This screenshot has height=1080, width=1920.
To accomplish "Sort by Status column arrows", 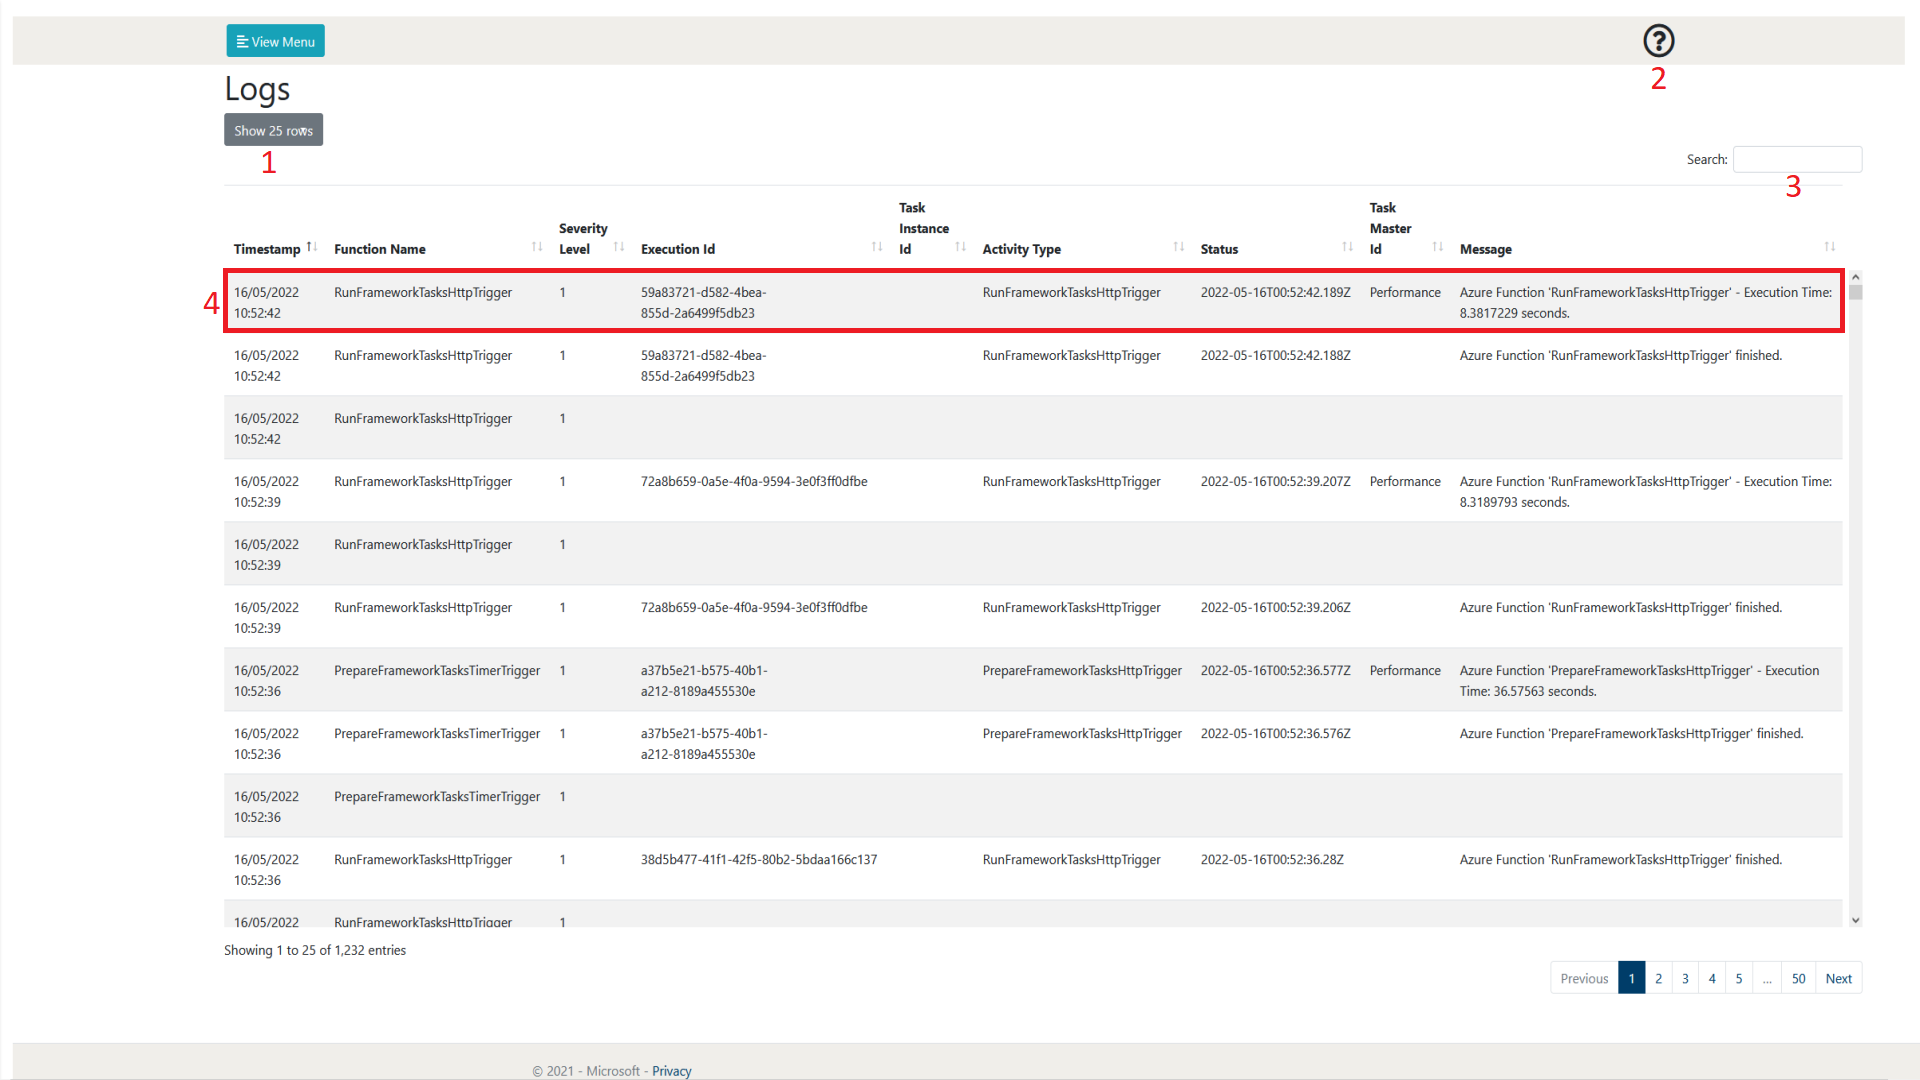I will point(1348,247).
